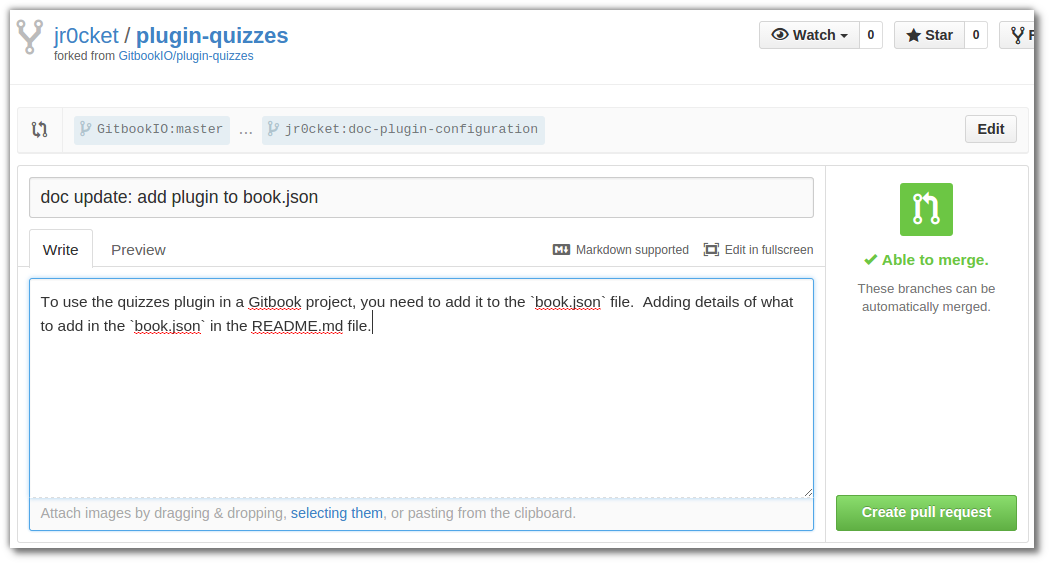1050x564 pixels.
Task: Click the green checkmark beside Able to merge
Action: tap(871, 260)
